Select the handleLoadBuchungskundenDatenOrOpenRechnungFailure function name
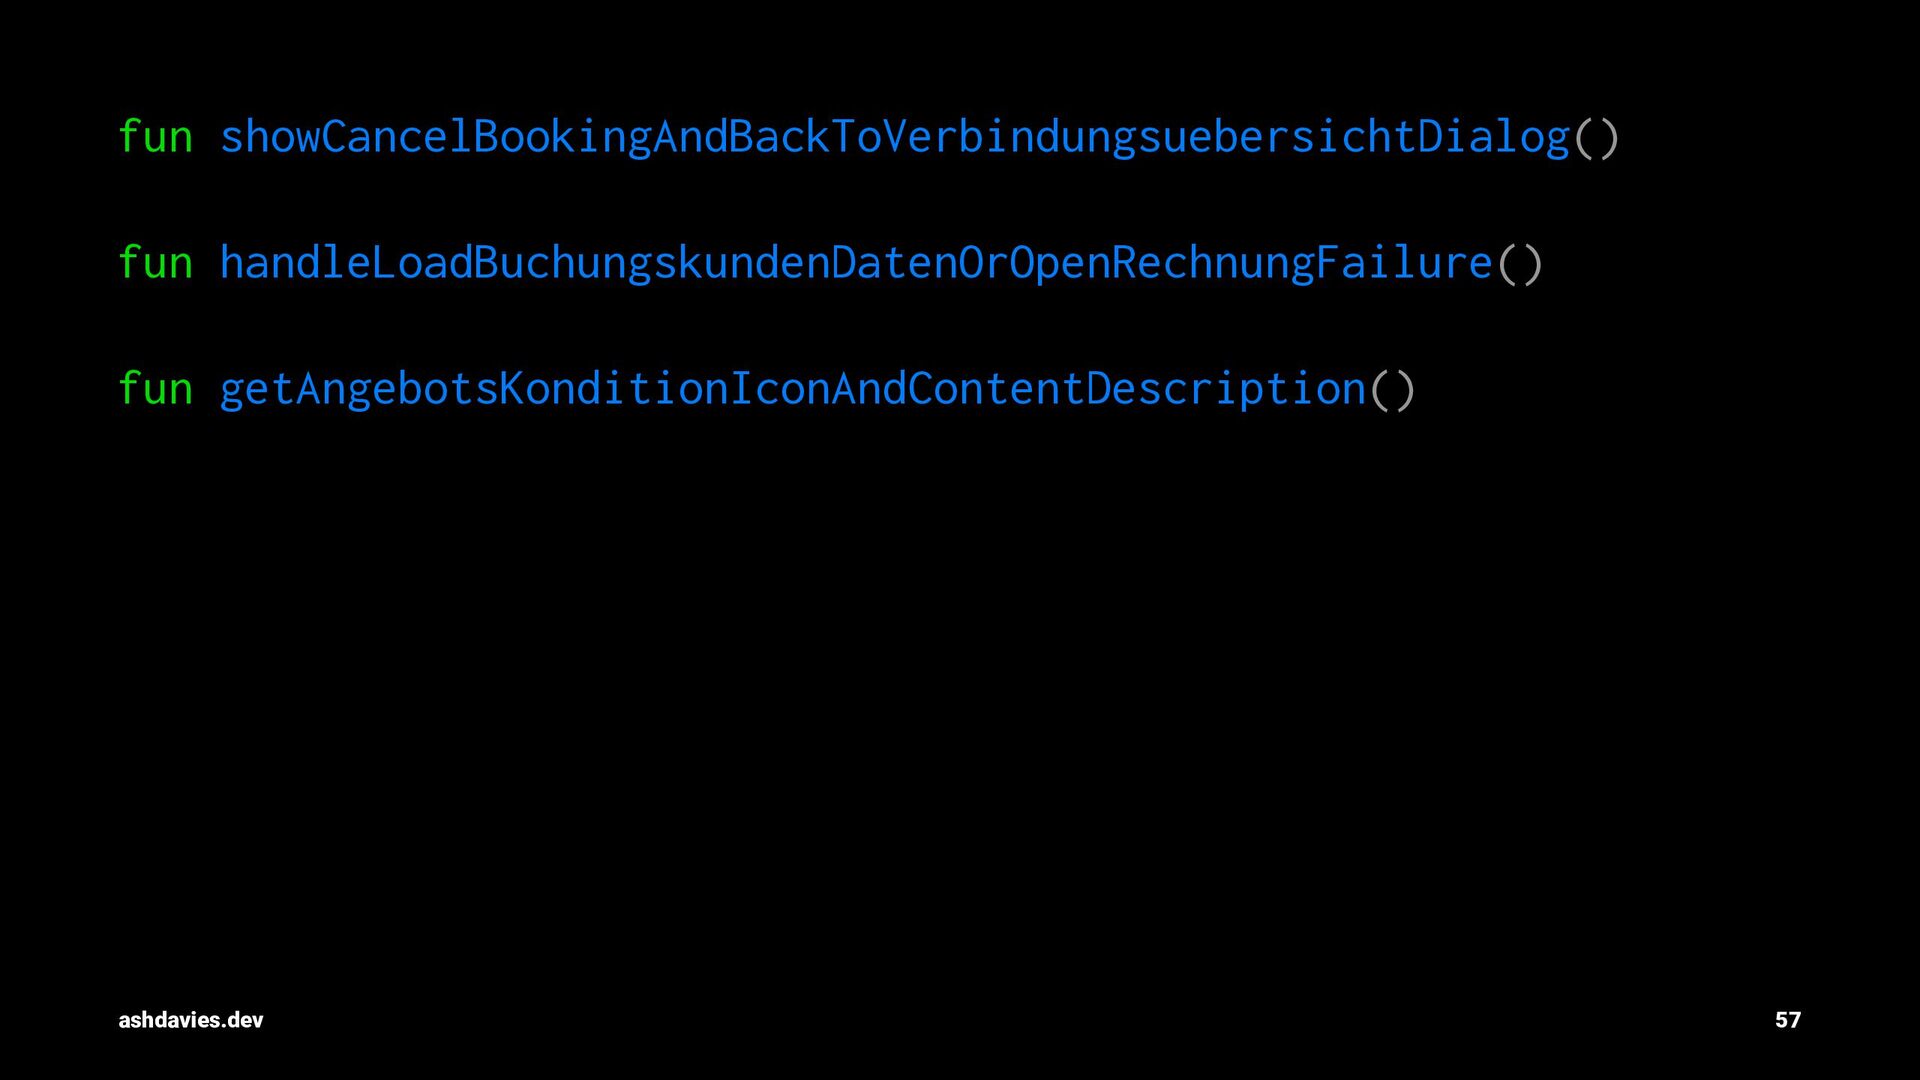This screenshot has width=1920, height=1080. click(x=857, y=264)
